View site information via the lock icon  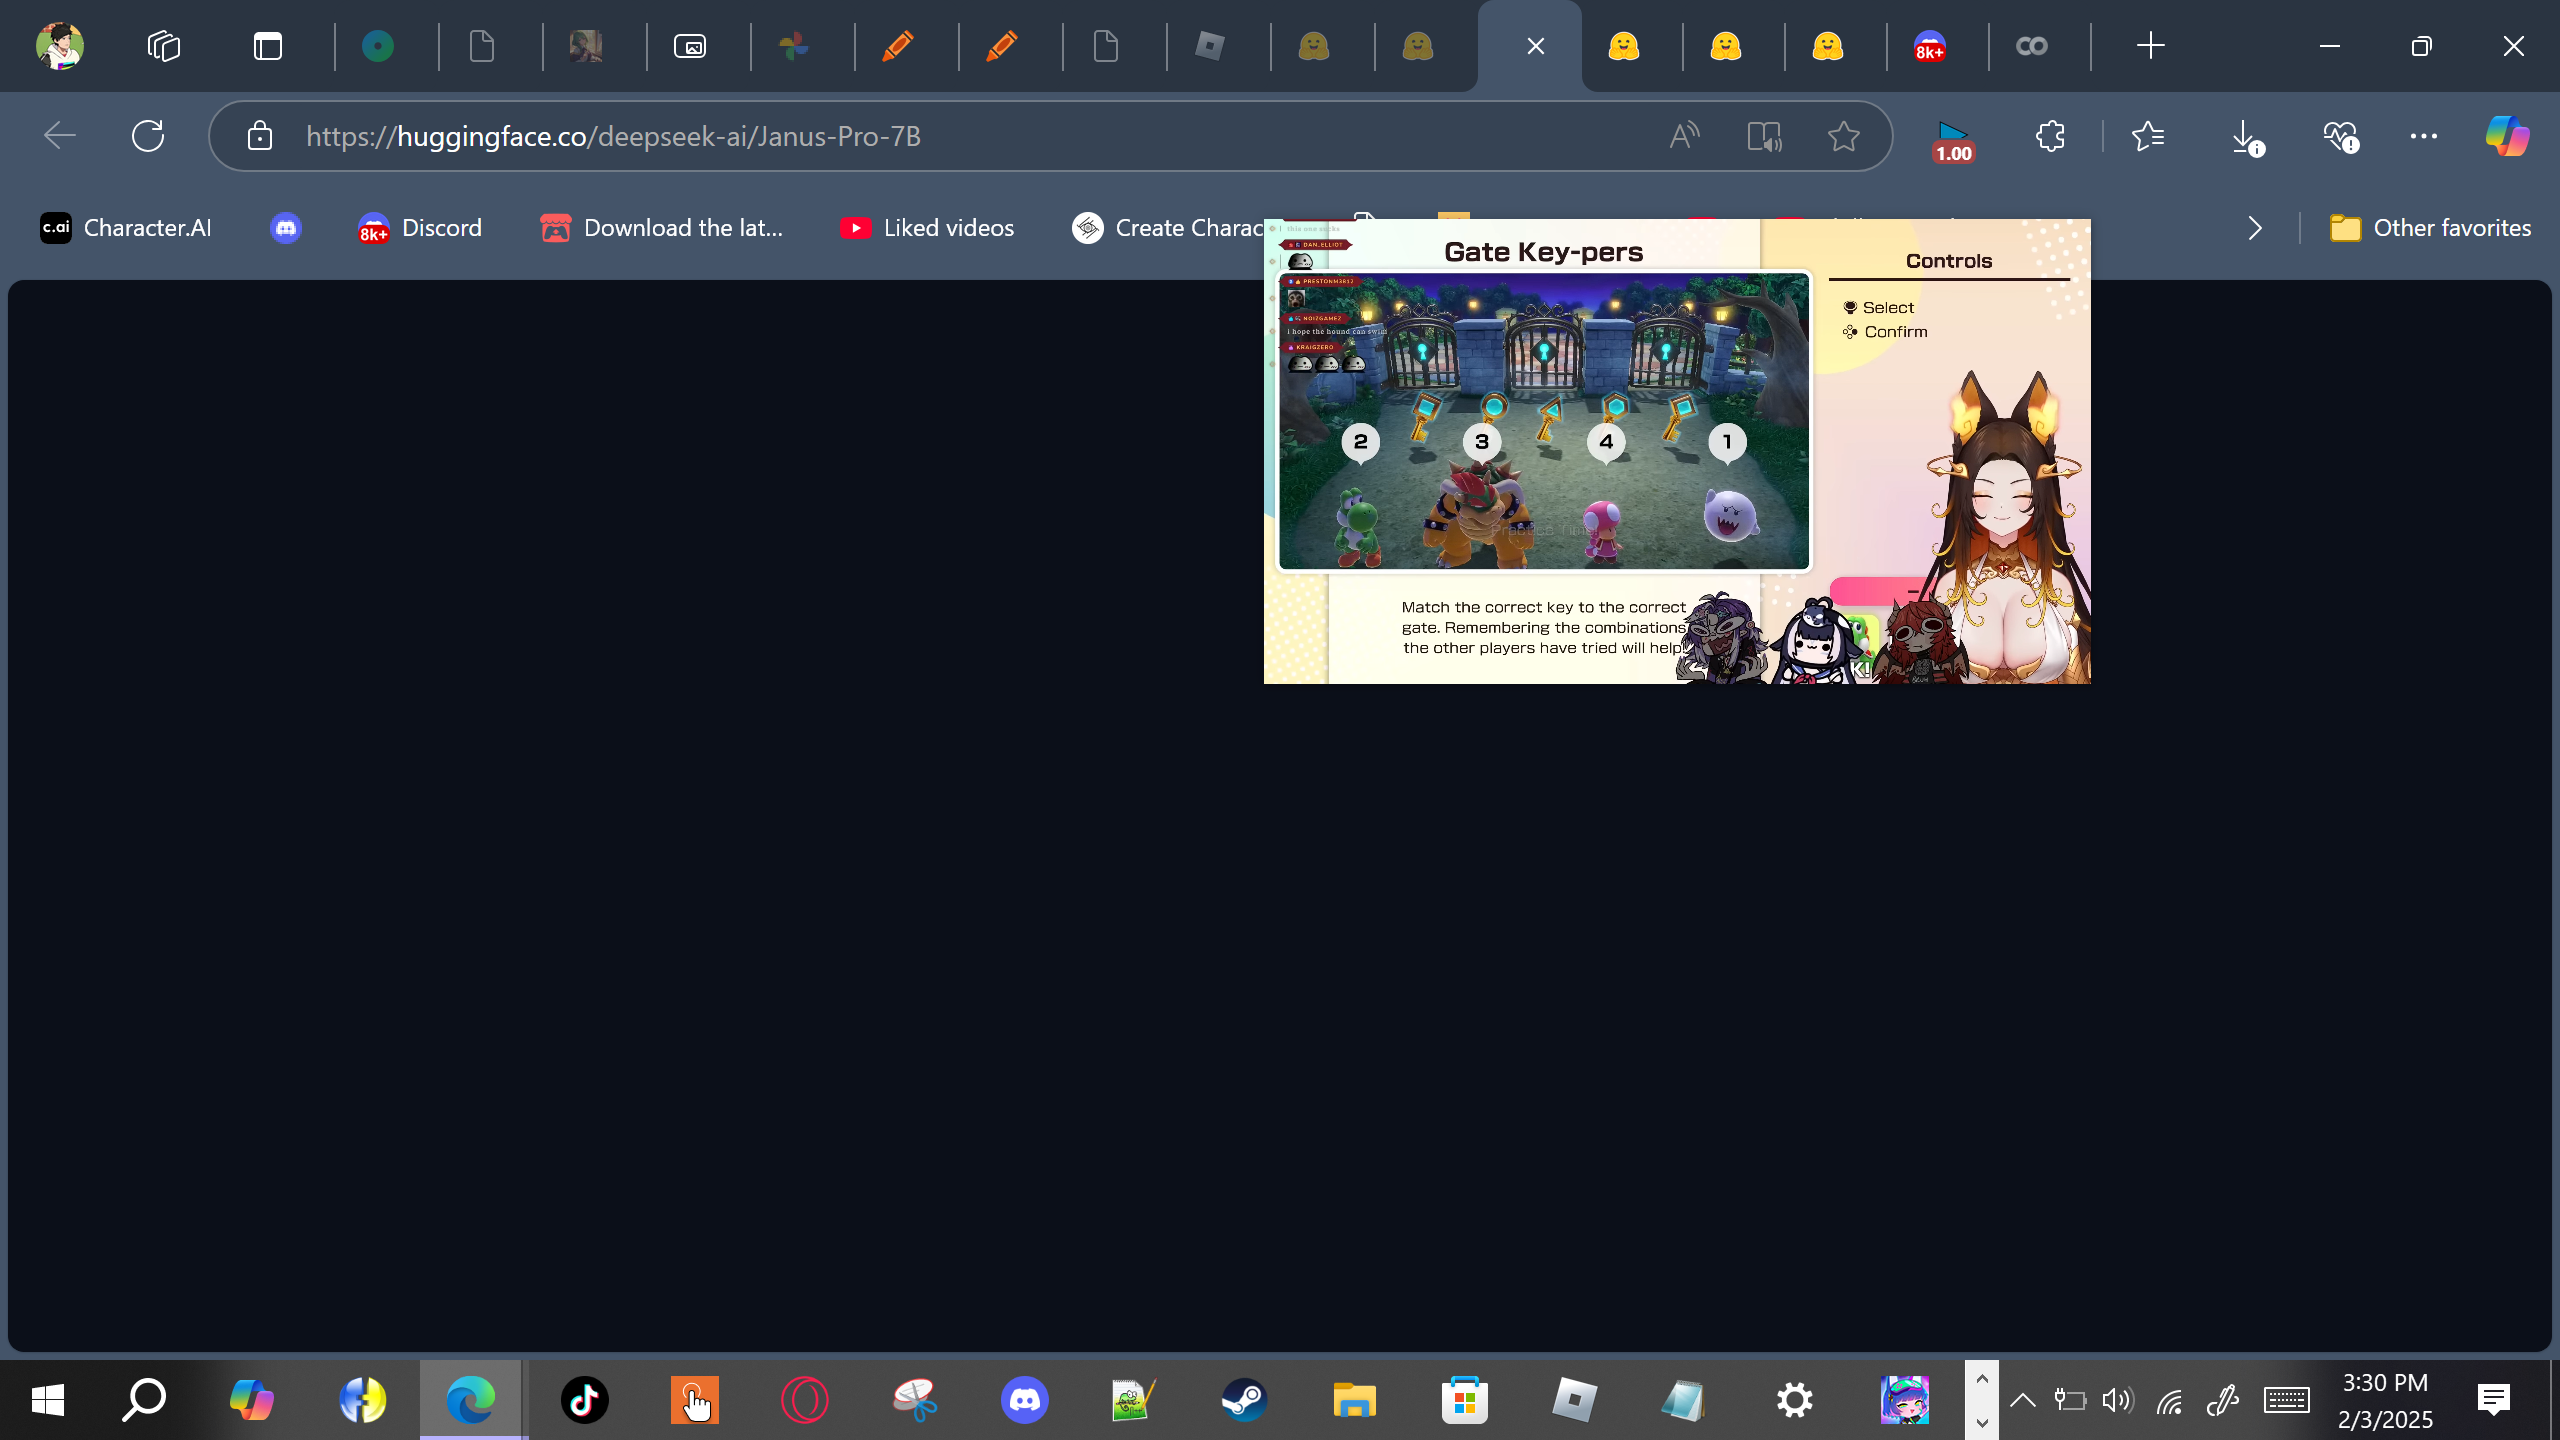pyautogui.click(x=260, y=136)
